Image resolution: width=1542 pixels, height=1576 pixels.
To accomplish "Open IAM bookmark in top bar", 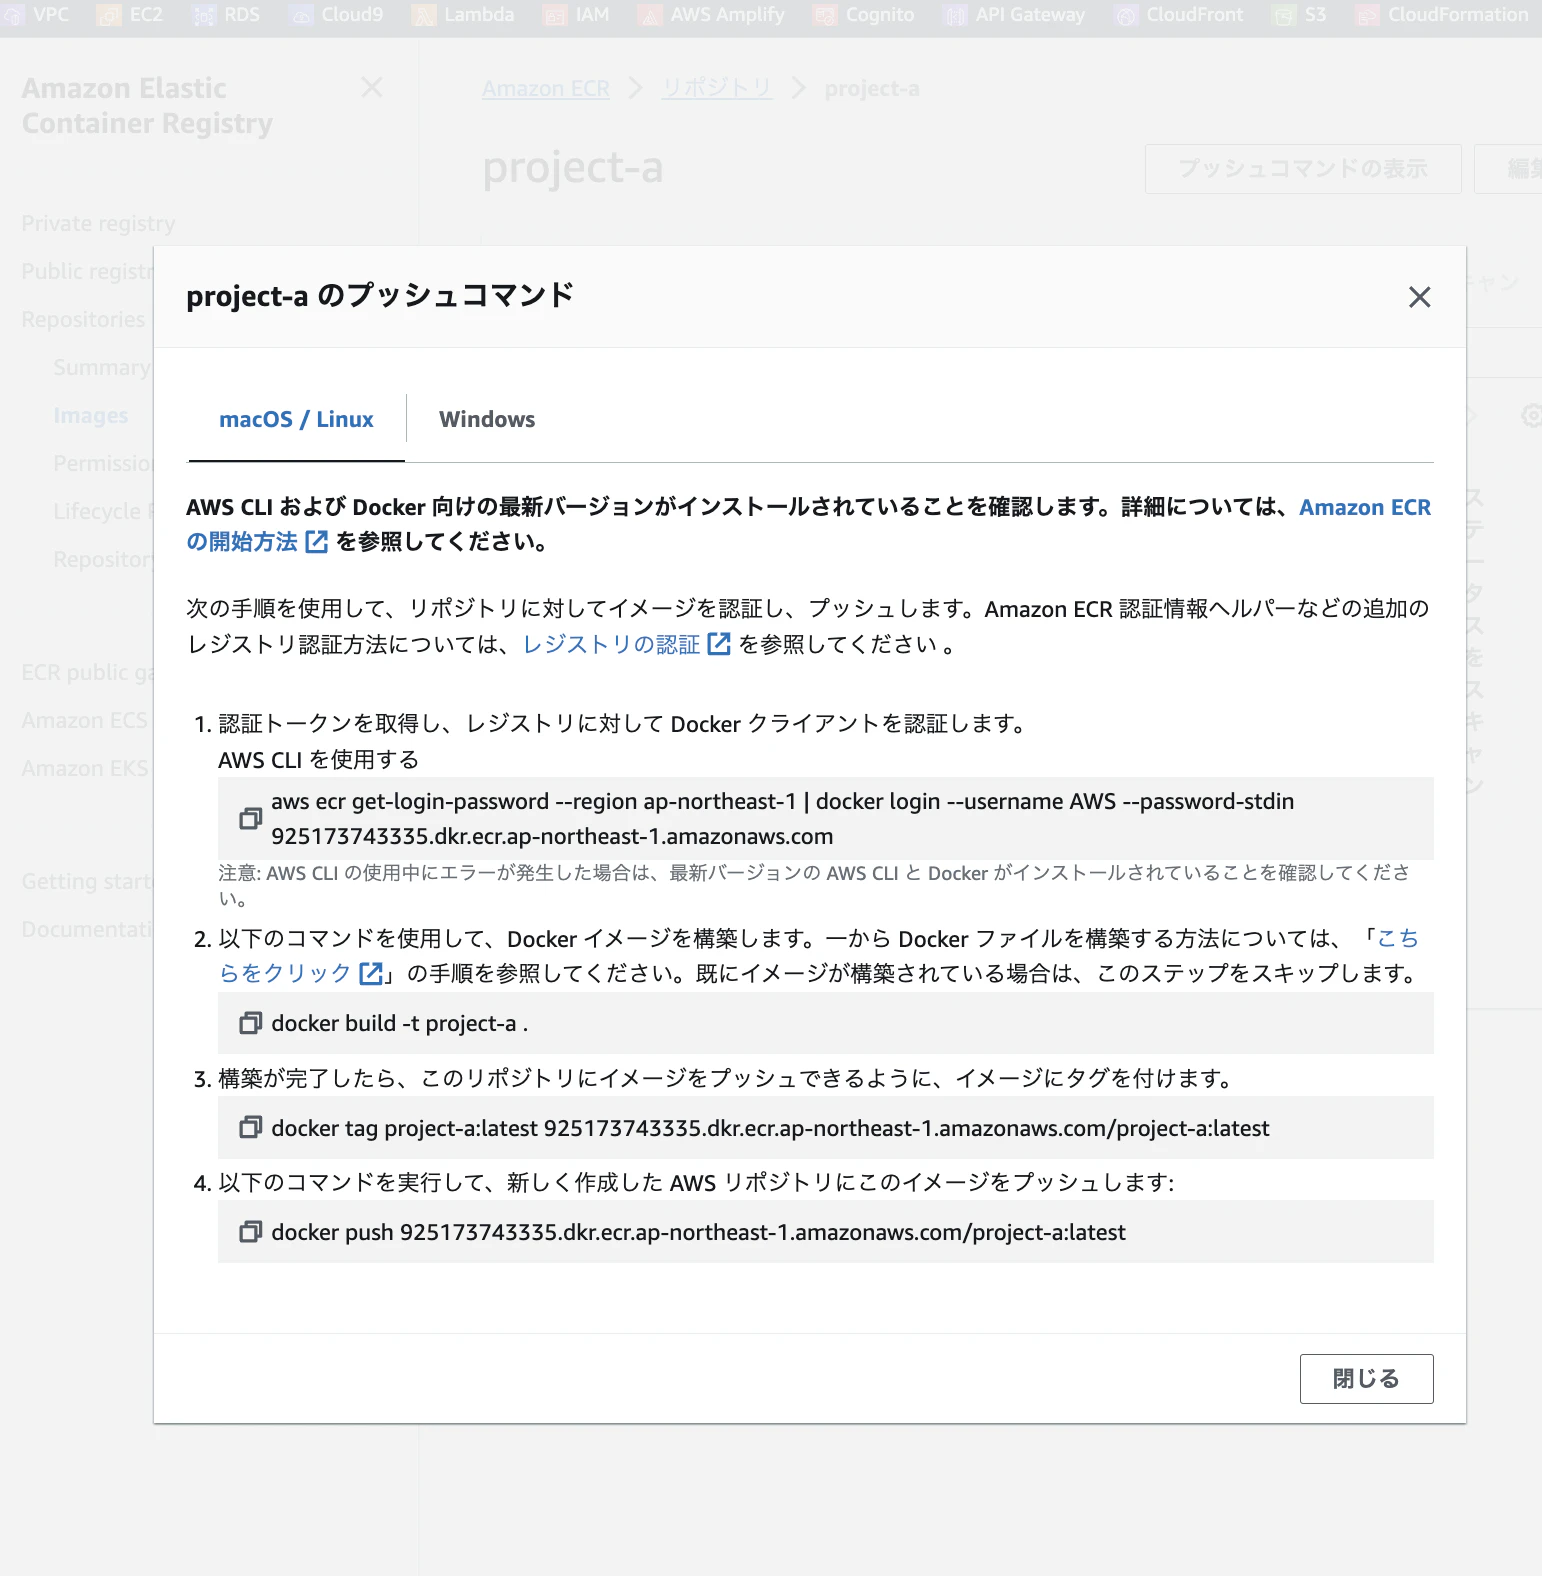I will (x=576, y=15).
